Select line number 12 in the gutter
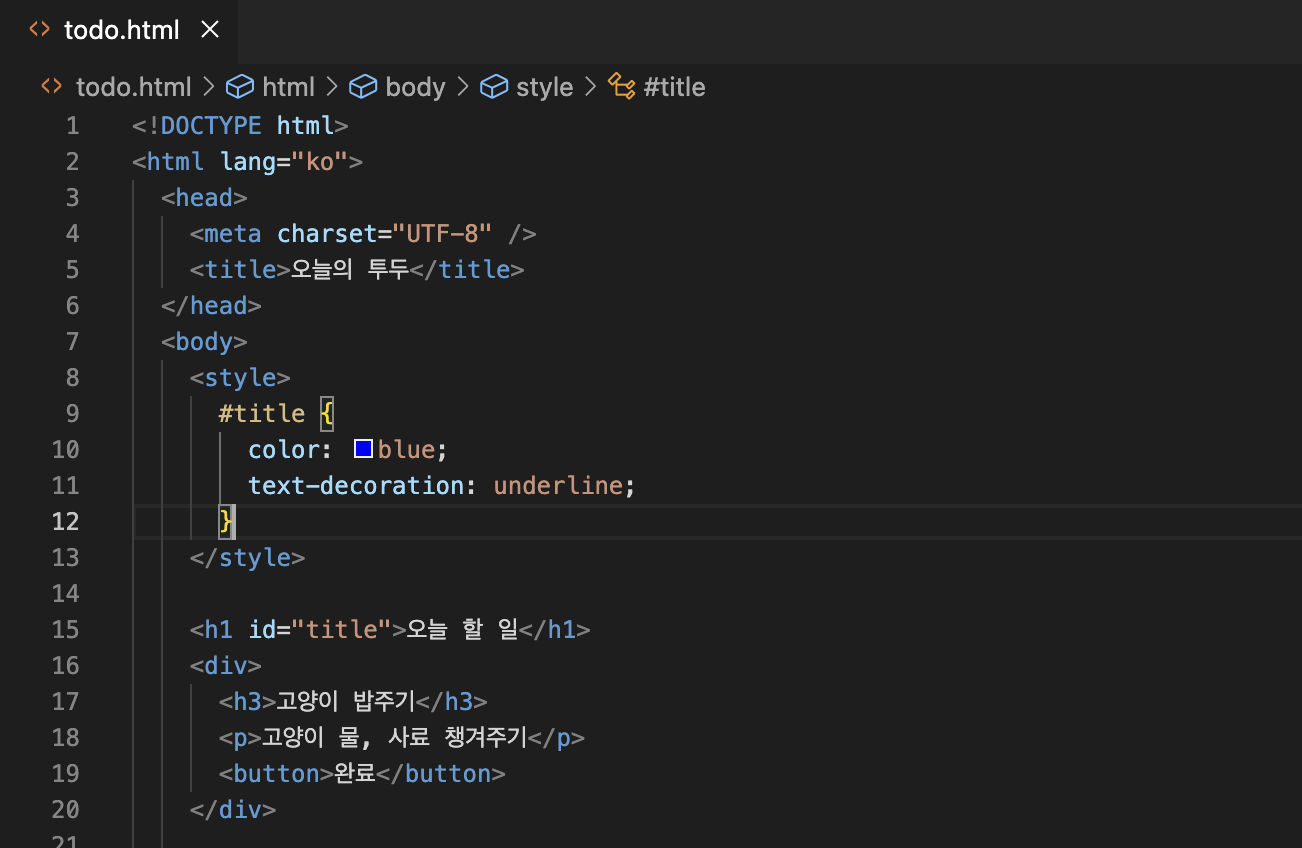The width and height of the screenshot is (1302, 848). point(65,522)
